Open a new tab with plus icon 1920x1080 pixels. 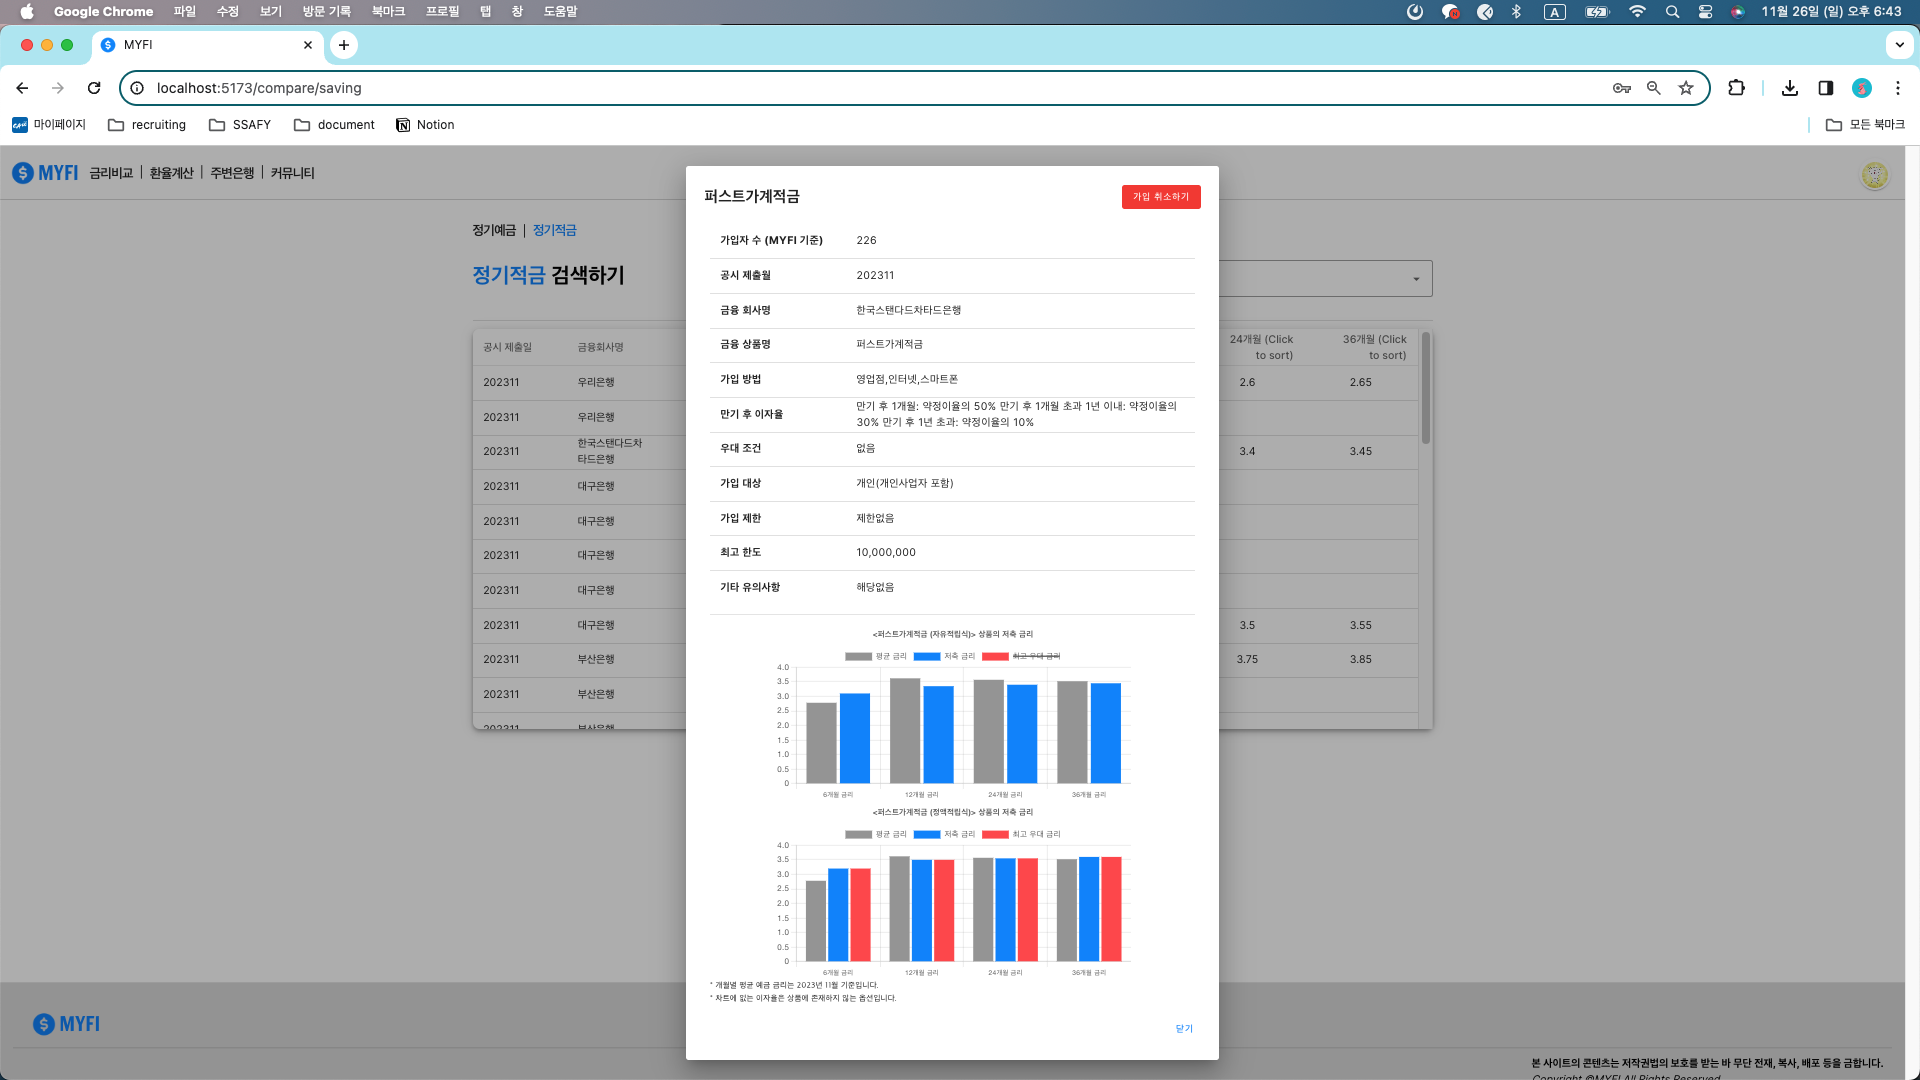(x=343, y=45)
